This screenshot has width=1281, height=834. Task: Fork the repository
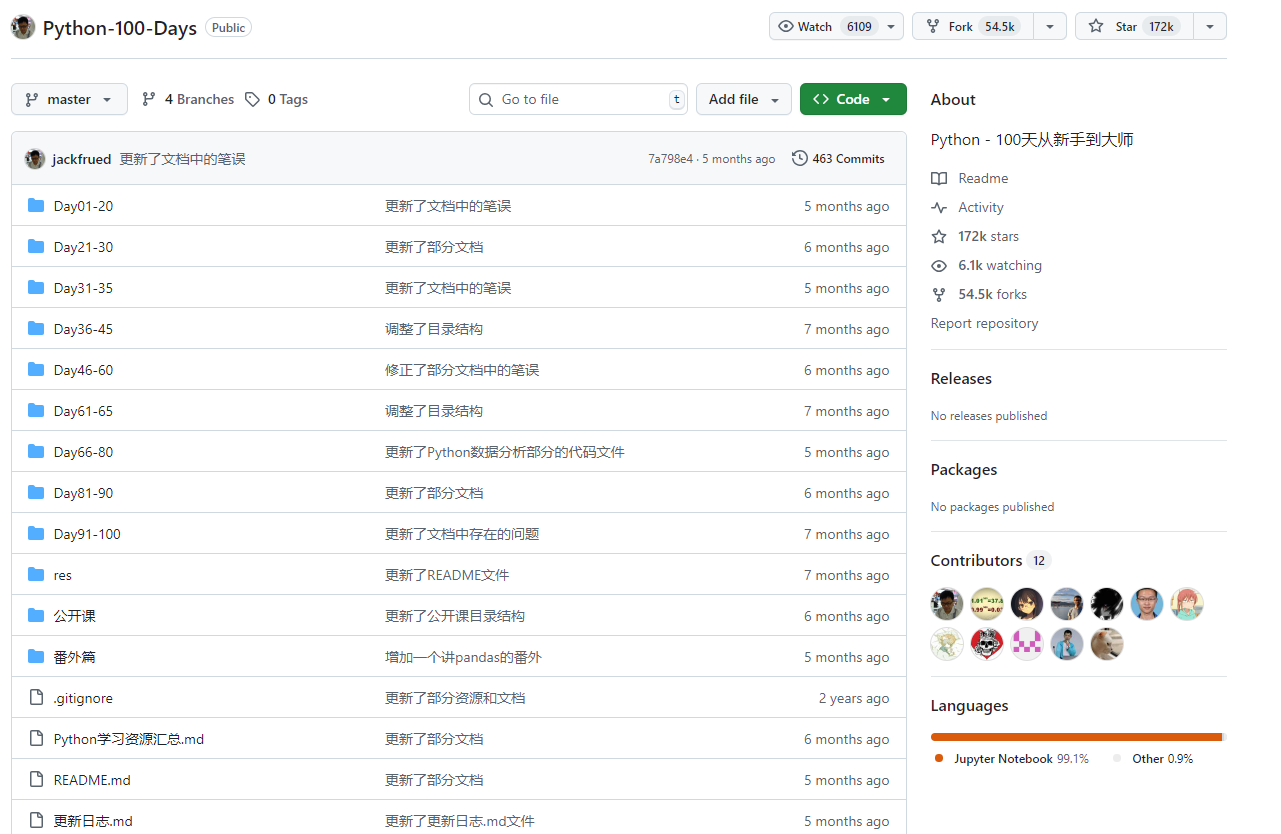971,26
